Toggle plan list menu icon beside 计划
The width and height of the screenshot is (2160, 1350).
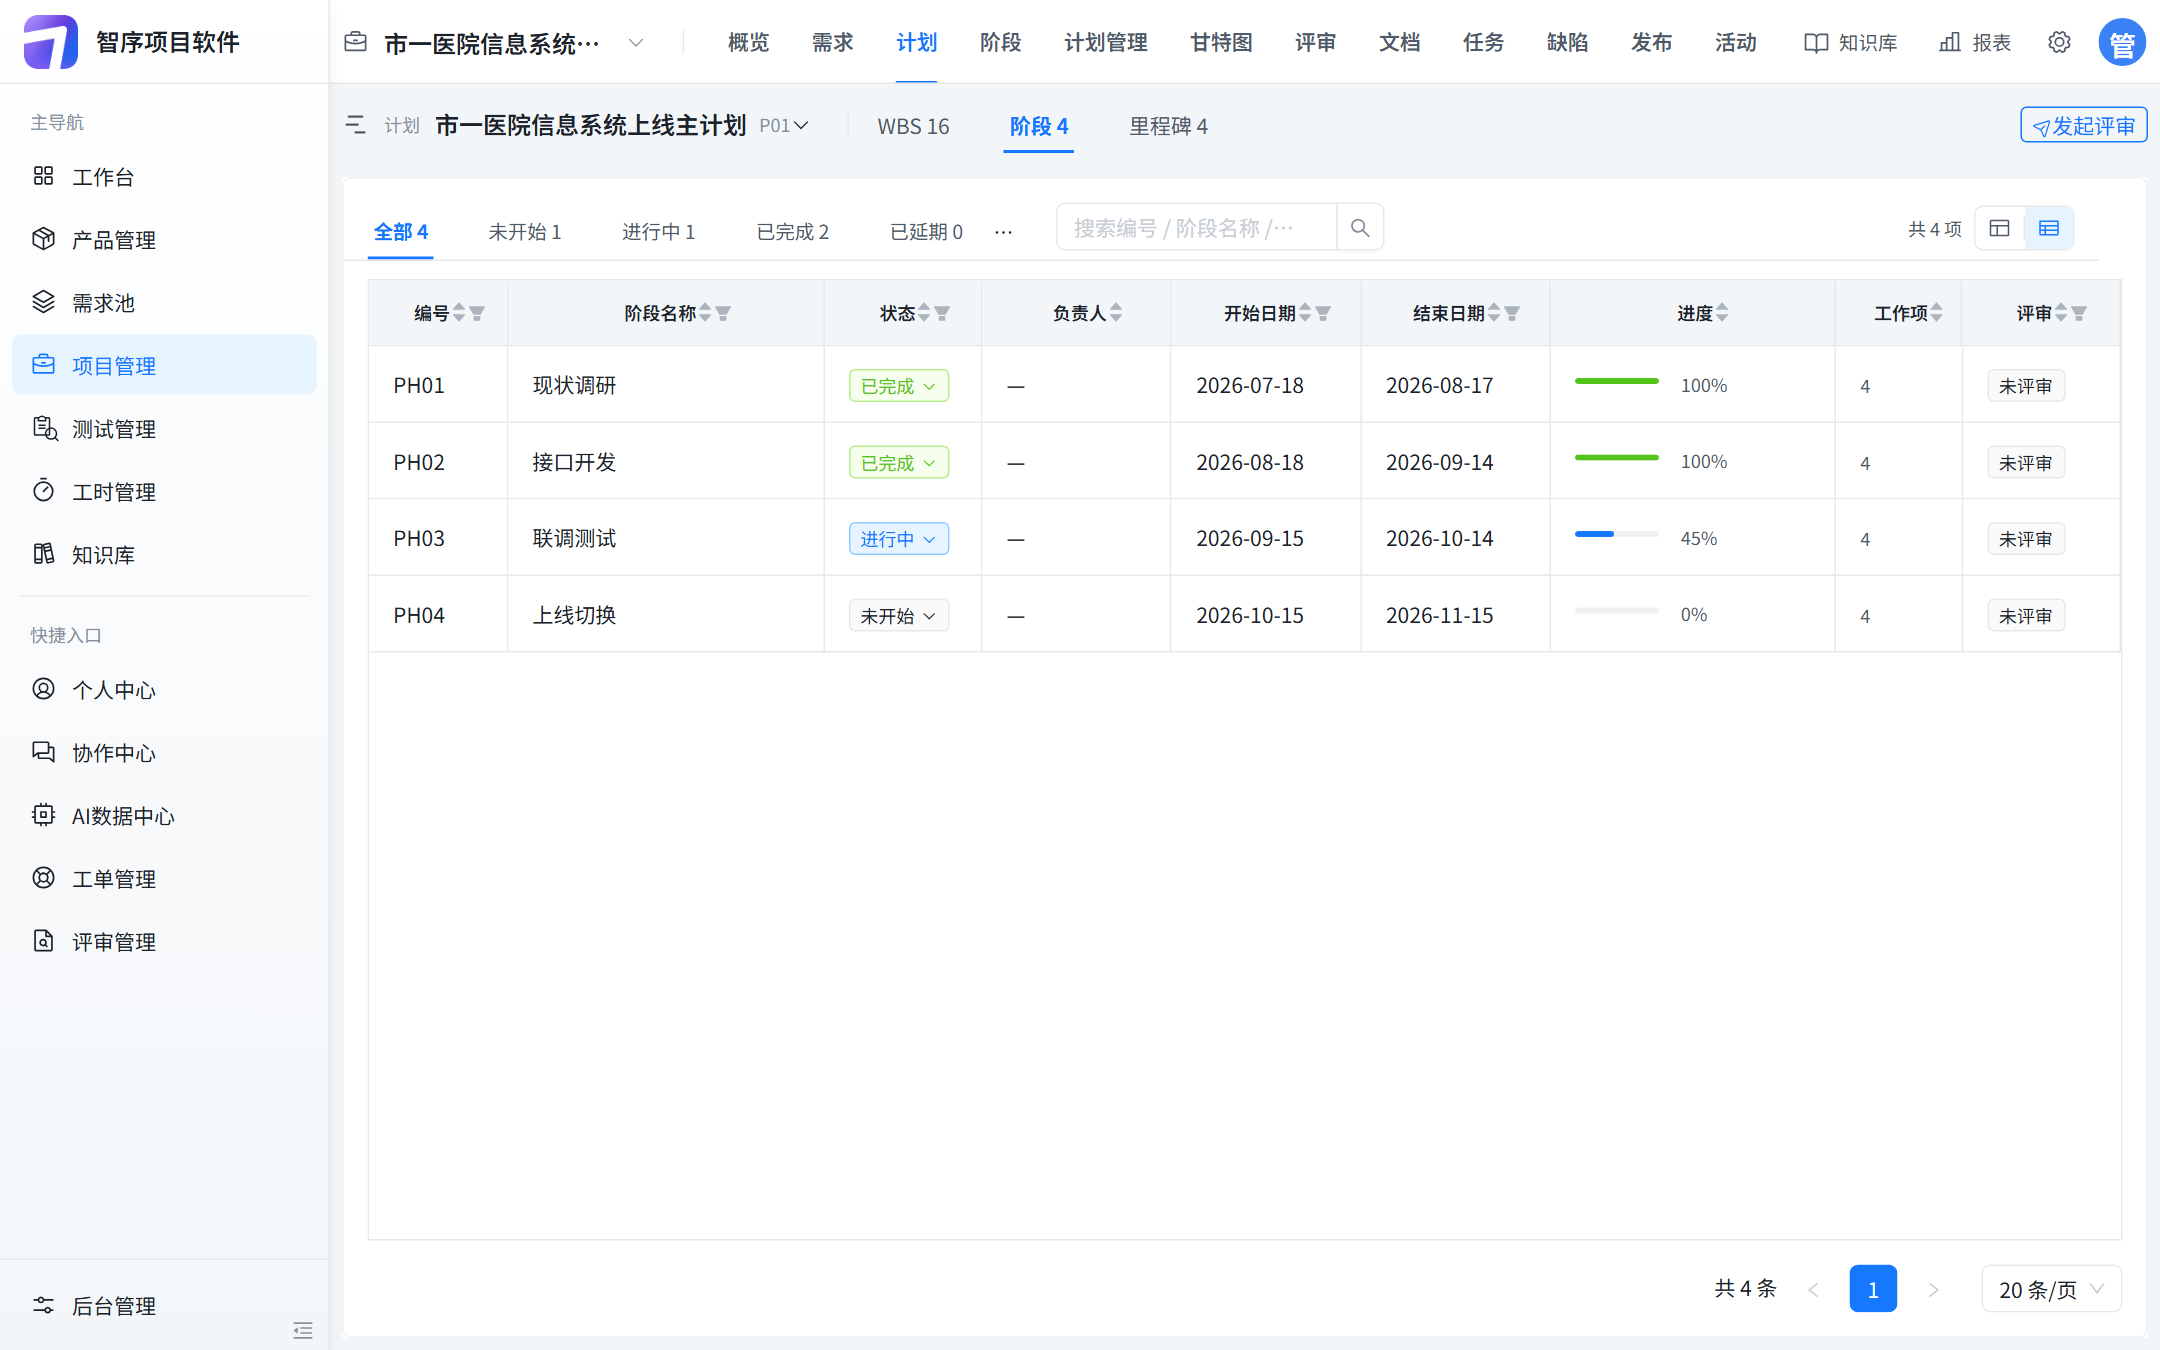click(x=355, y=125)
